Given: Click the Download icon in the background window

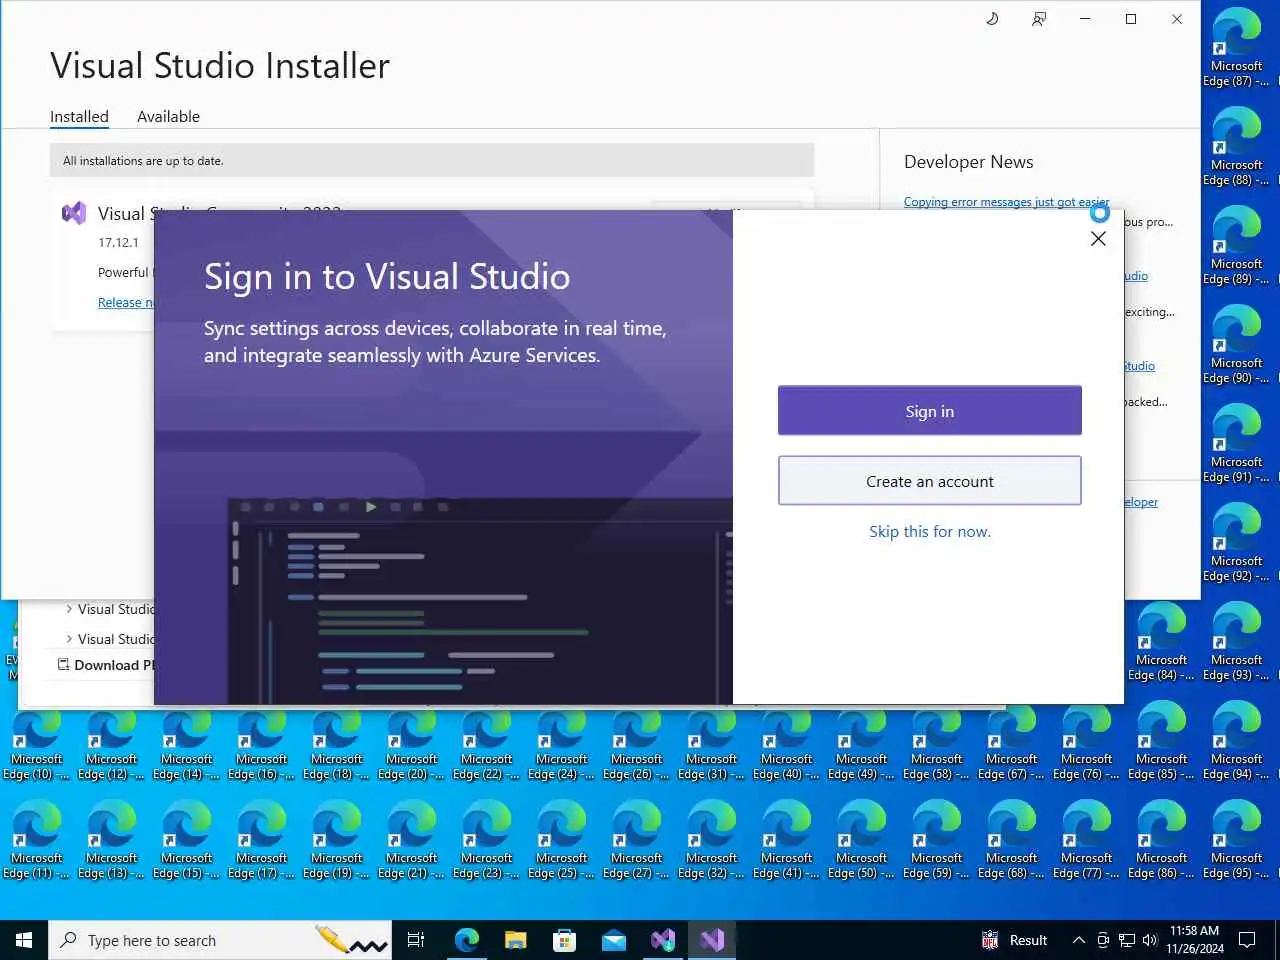Looking at the screenshot, I should pos(64,665).
